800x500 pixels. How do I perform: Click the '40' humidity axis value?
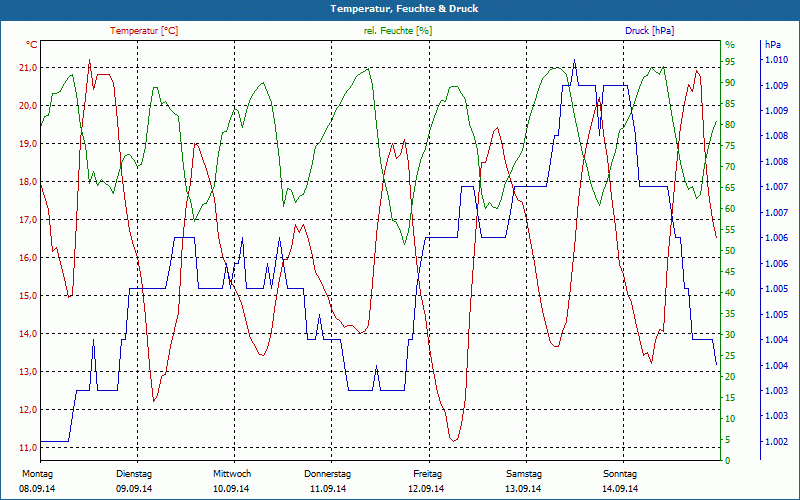click(x=730, y=293)
